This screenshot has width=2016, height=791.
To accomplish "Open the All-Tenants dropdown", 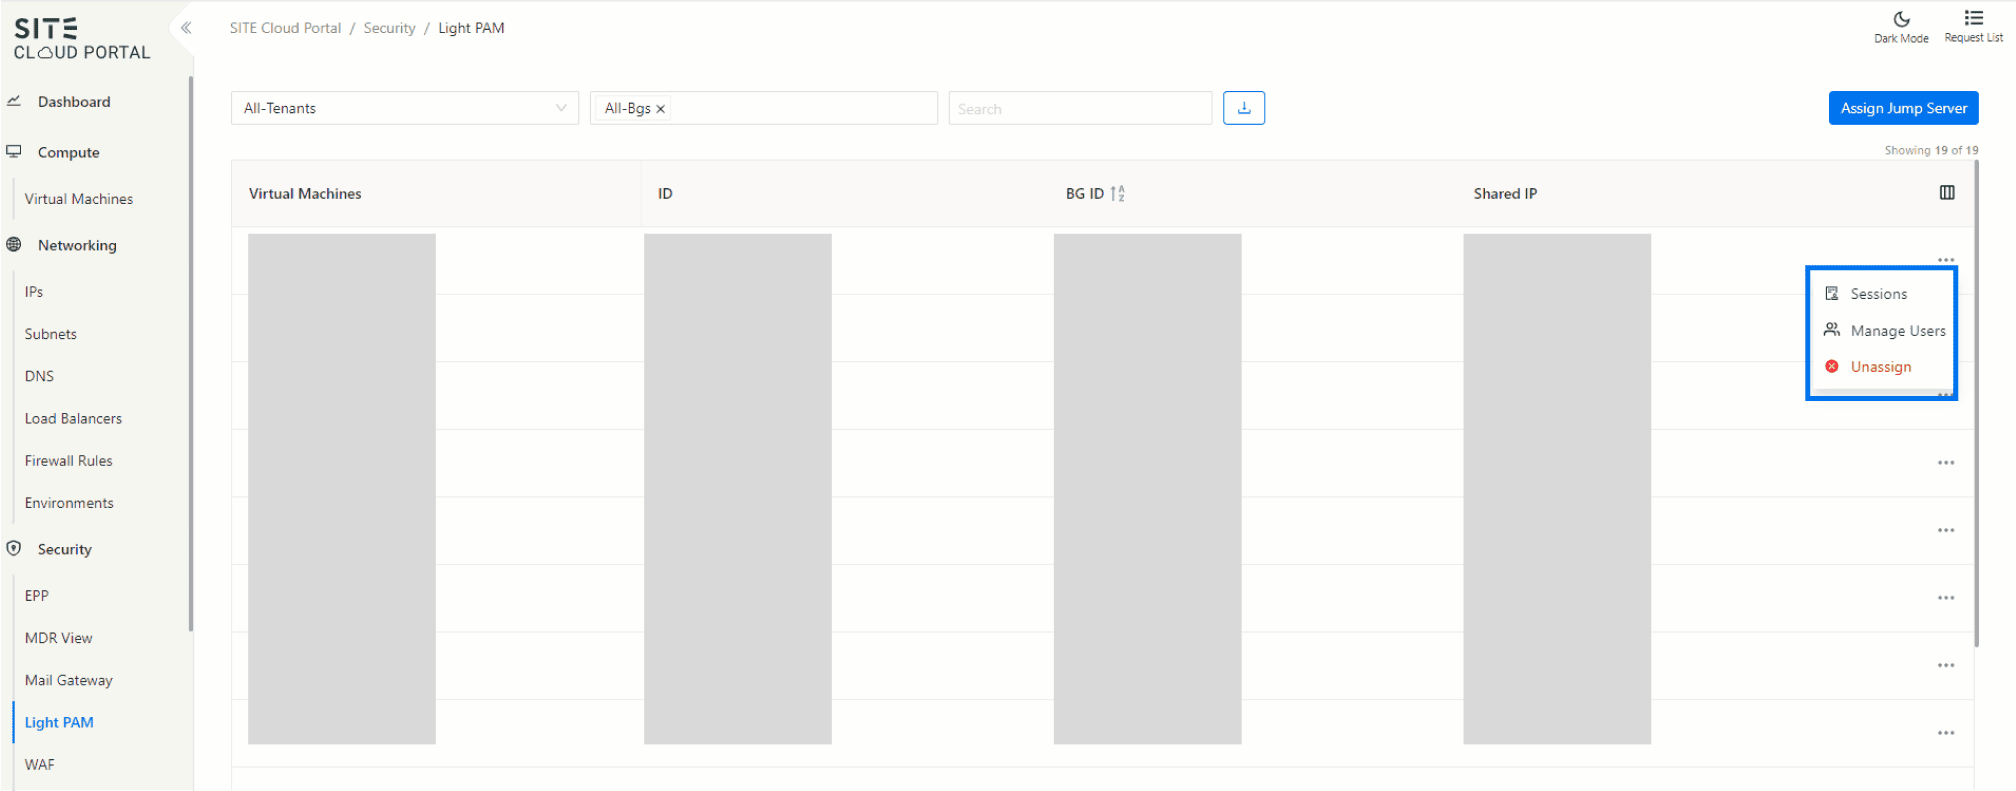I will [404, 108].
